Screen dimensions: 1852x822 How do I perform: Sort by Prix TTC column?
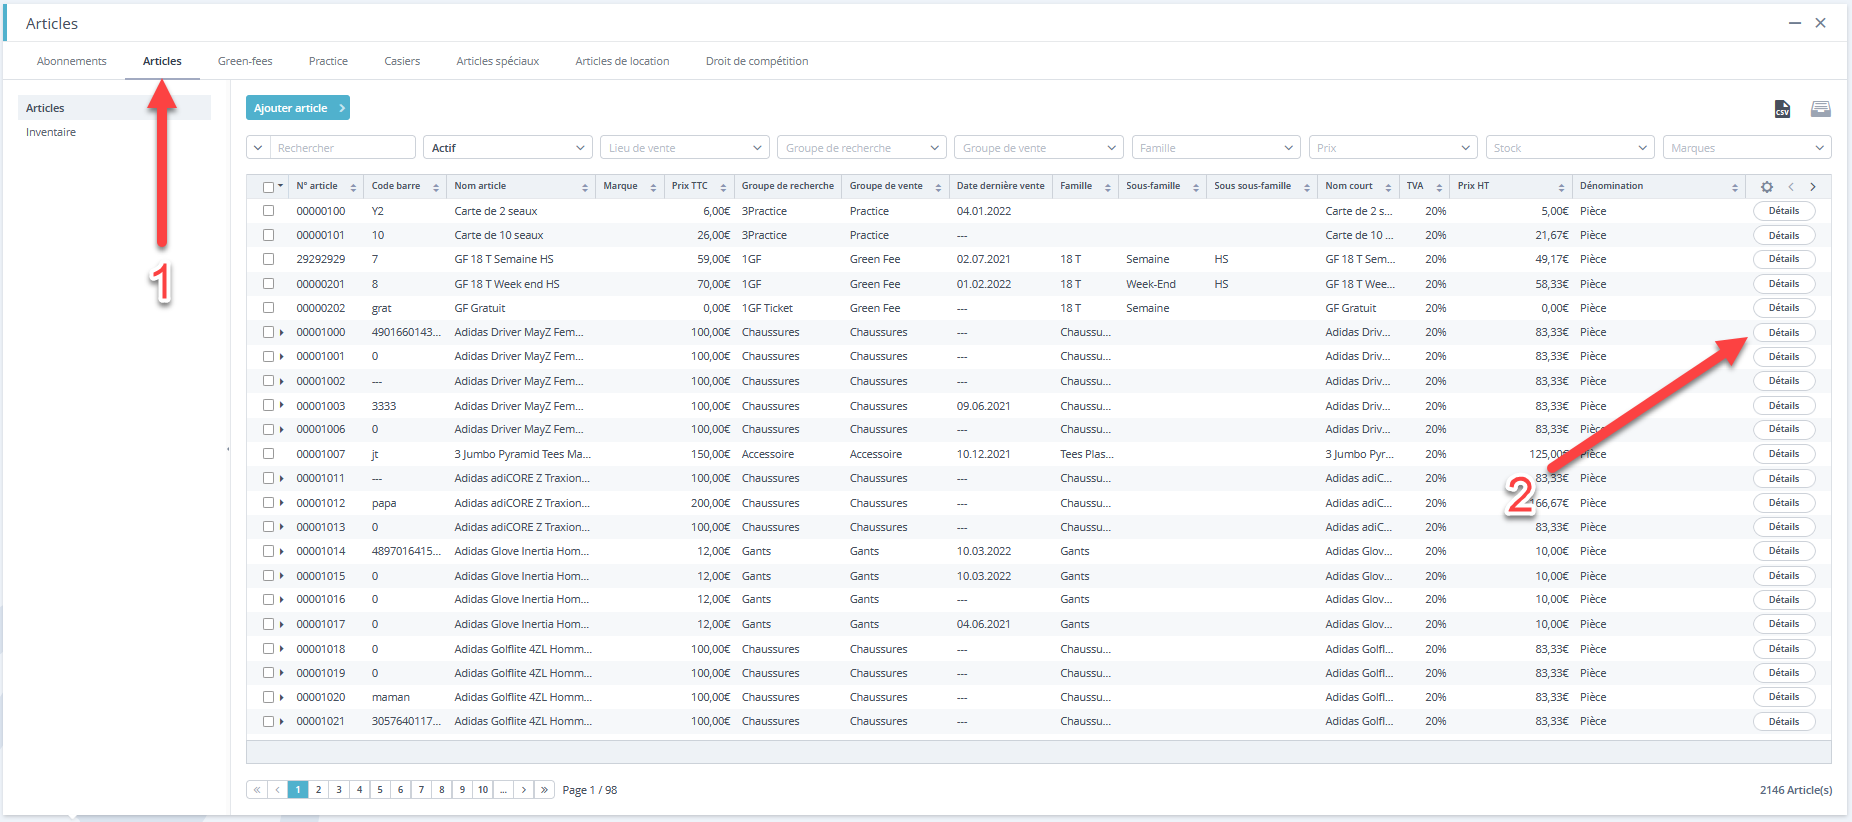723,187
